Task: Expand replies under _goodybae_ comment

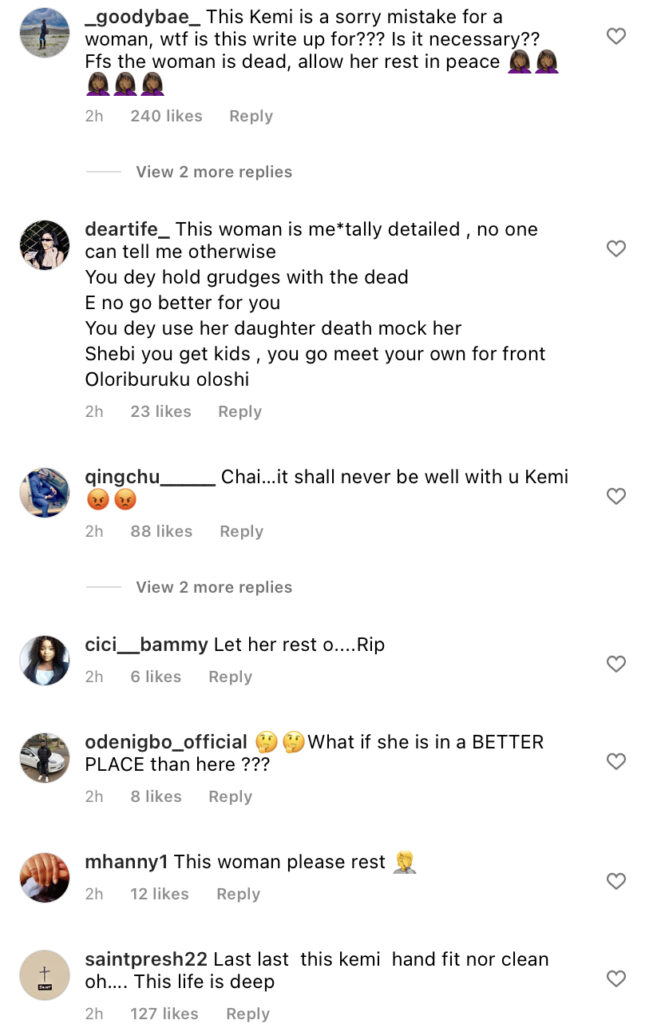Action: pos(214,172)
